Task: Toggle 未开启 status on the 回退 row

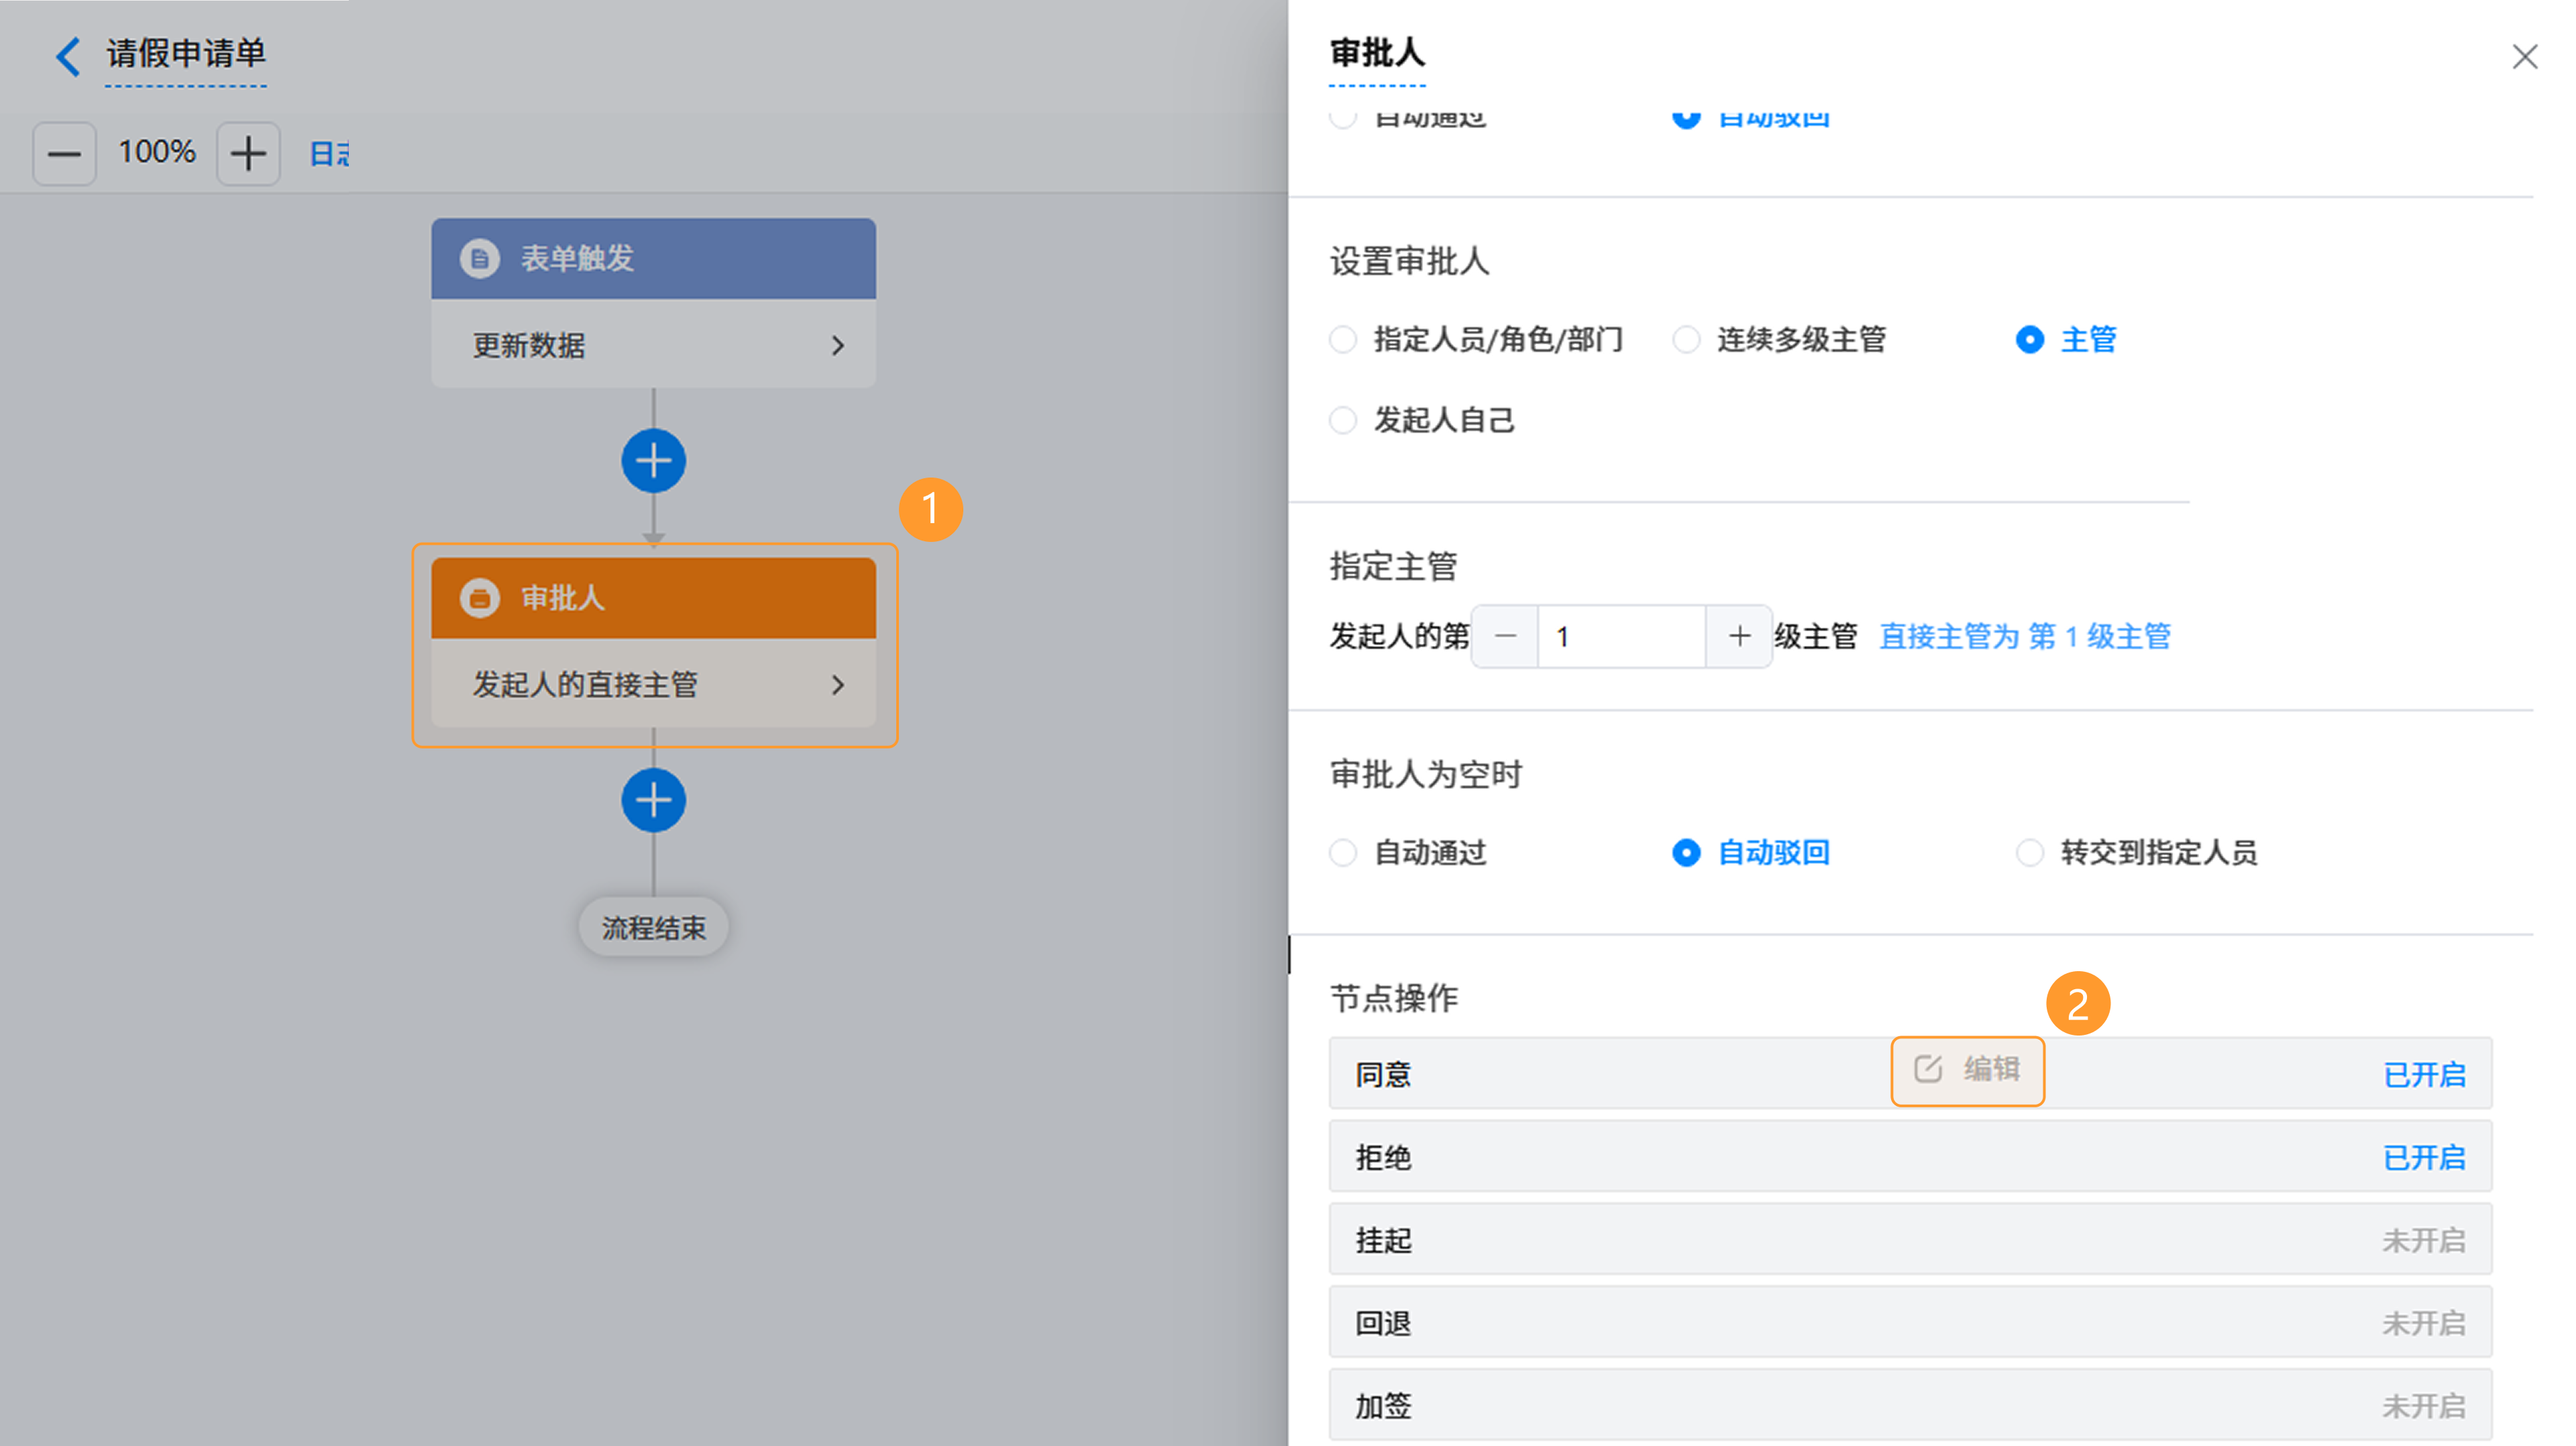Action: click(2424, 1324)
